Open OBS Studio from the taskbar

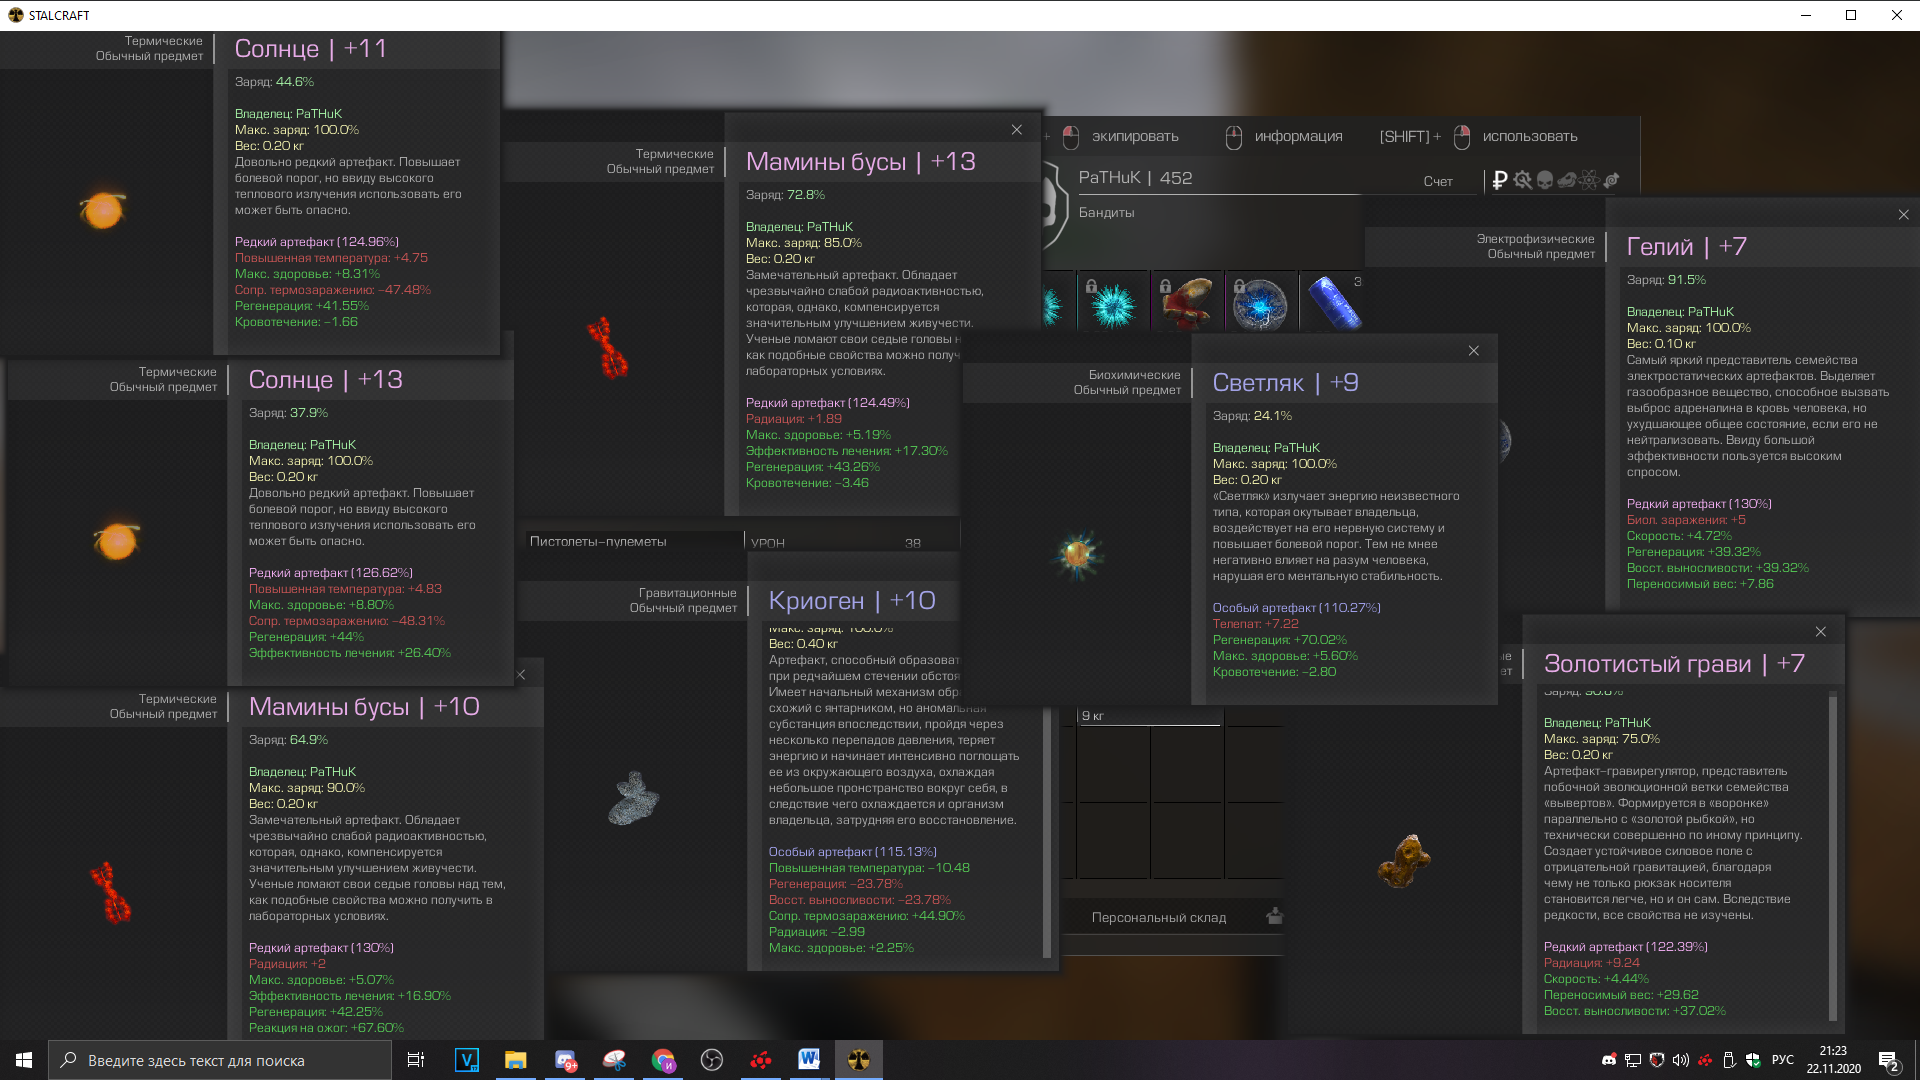pos(712,1060)
